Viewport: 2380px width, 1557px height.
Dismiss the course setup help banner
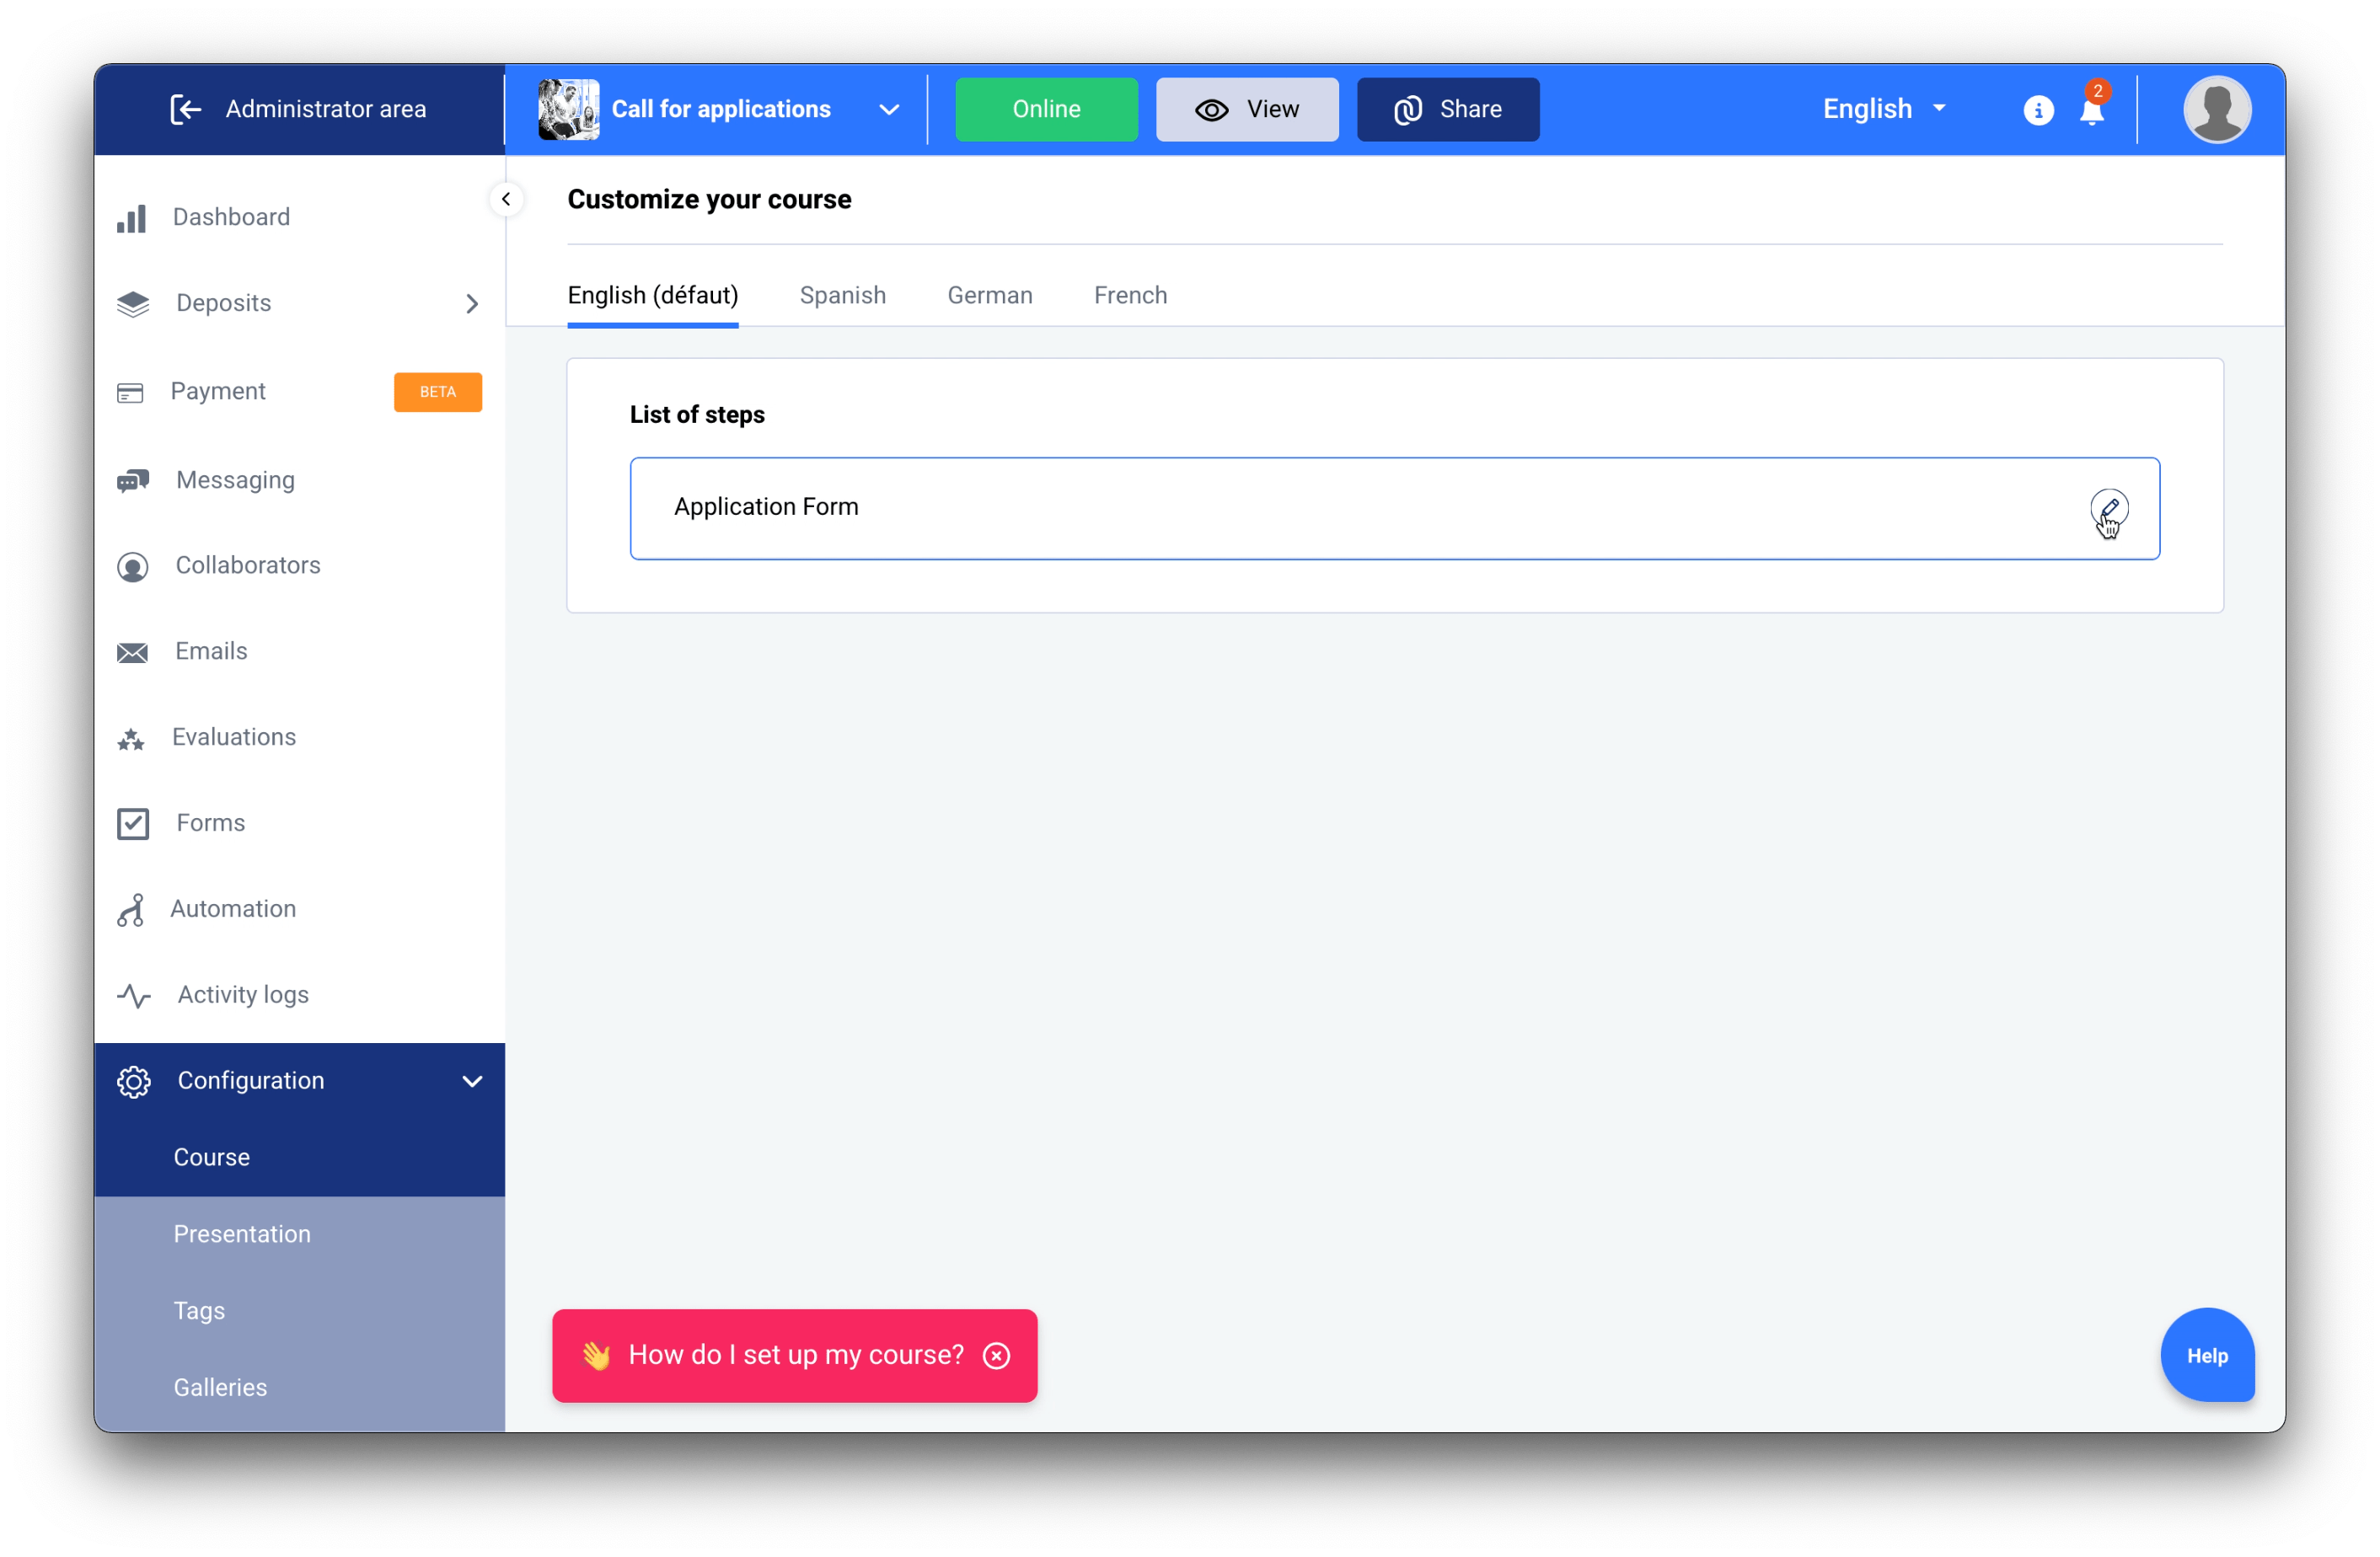(996, 1355)
